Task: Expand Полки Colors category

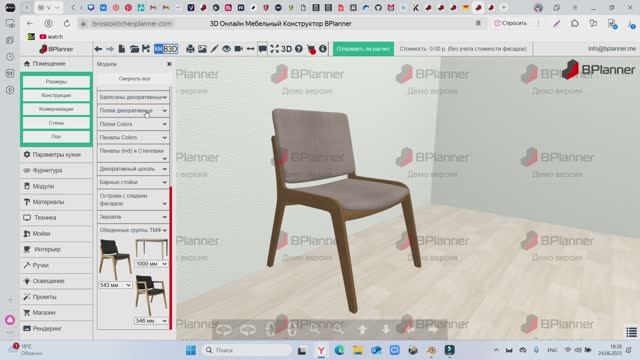Action: point(133,124)
